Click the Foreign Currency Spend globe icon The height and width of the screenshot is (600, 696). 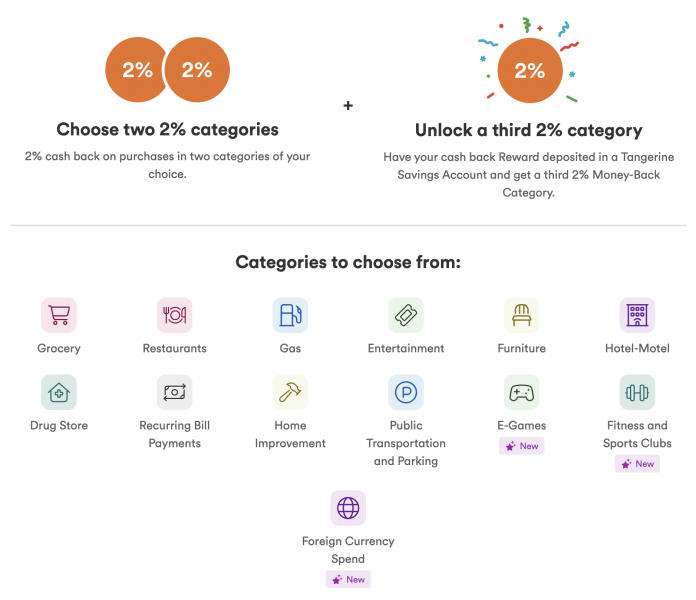point(348,508)
